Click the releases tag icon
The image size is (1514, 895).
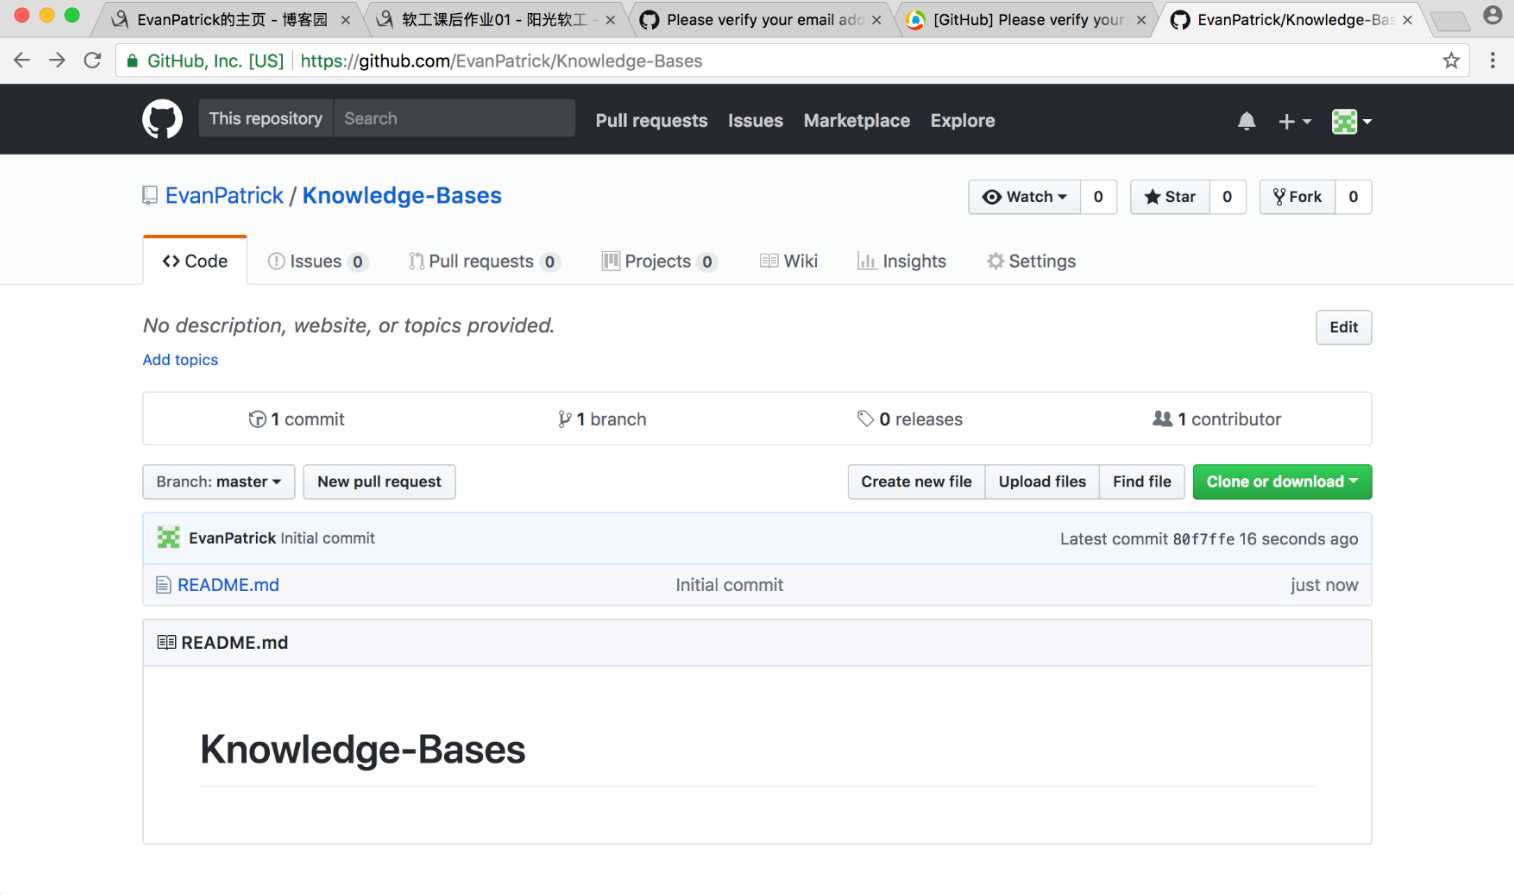[x=865, y=419]
